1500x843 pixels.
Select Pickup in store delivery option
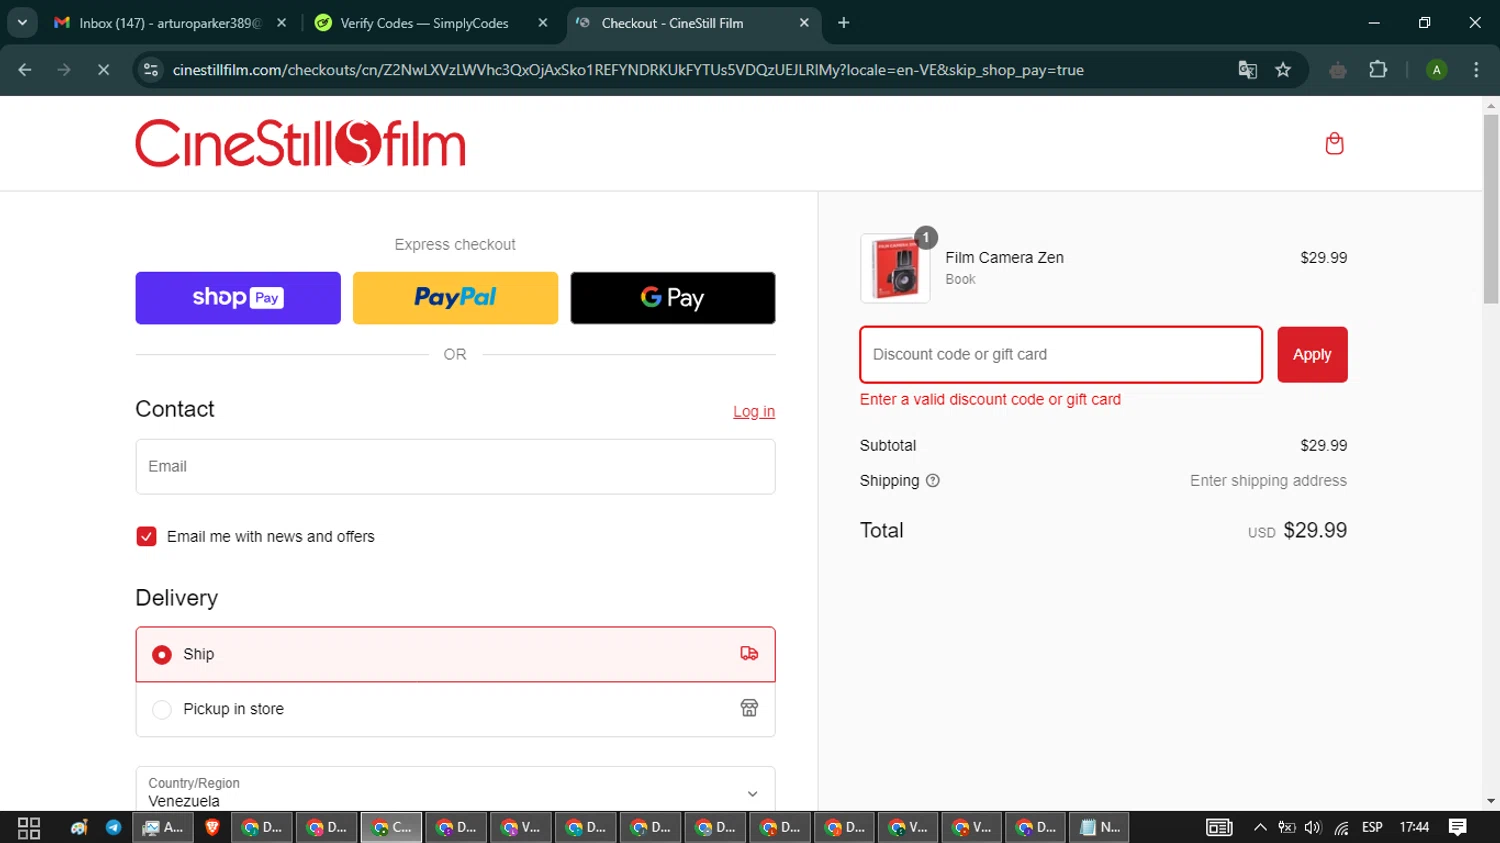click(455, 709)
